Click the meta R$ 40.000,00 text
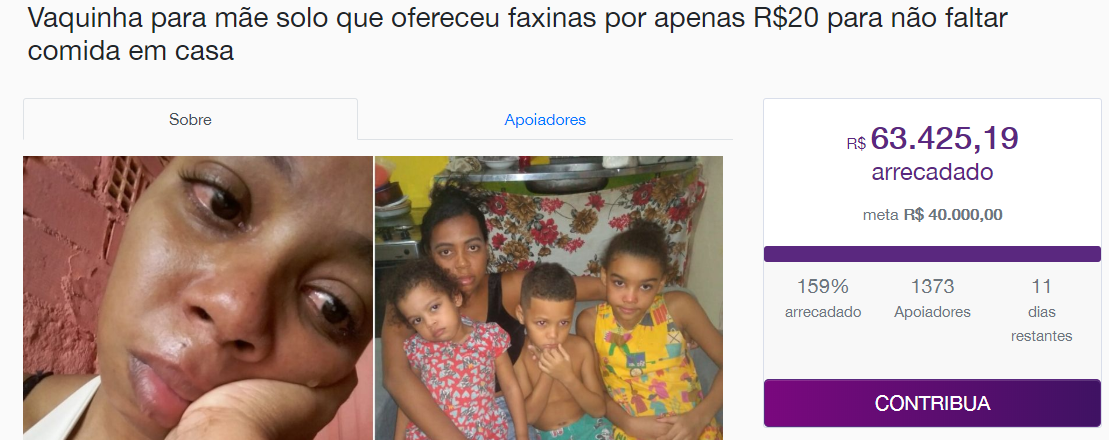 pos(932,214)
